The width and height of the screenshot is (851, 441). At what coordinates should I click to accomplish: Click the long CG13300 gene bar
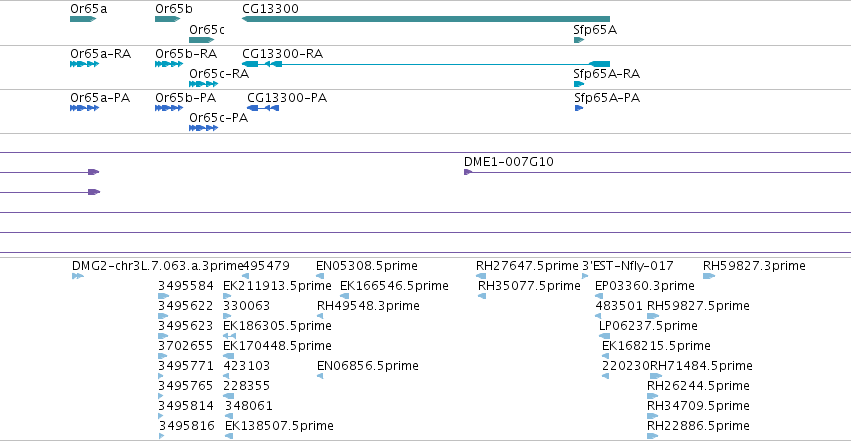tap(426, 19)
